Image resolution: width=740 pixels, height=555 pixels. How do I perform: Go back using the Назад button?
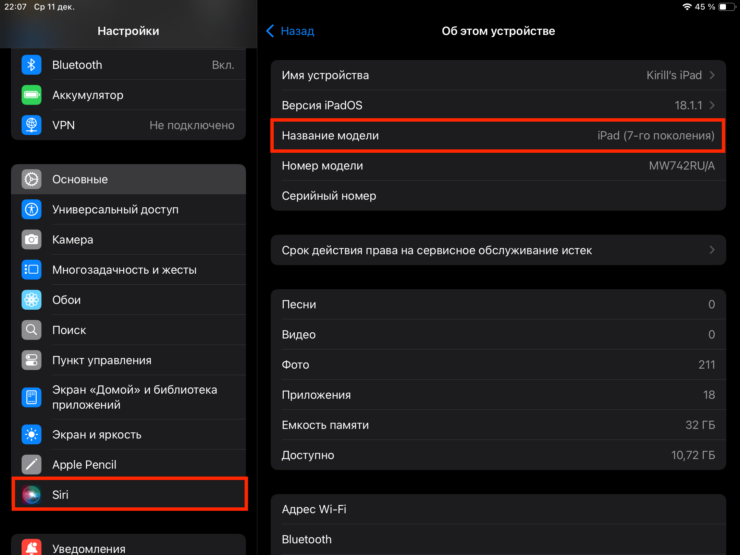(x=291, y=31)
